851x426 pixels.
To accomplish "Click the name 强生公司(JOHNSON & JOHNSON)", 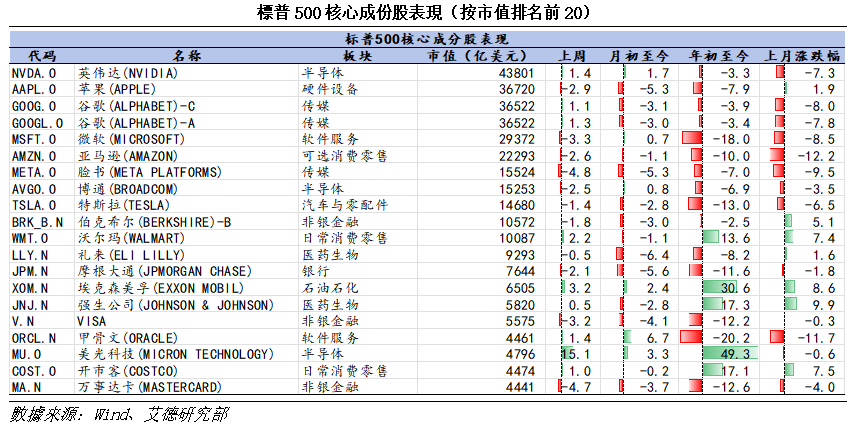I will click(x=176, y=304).
